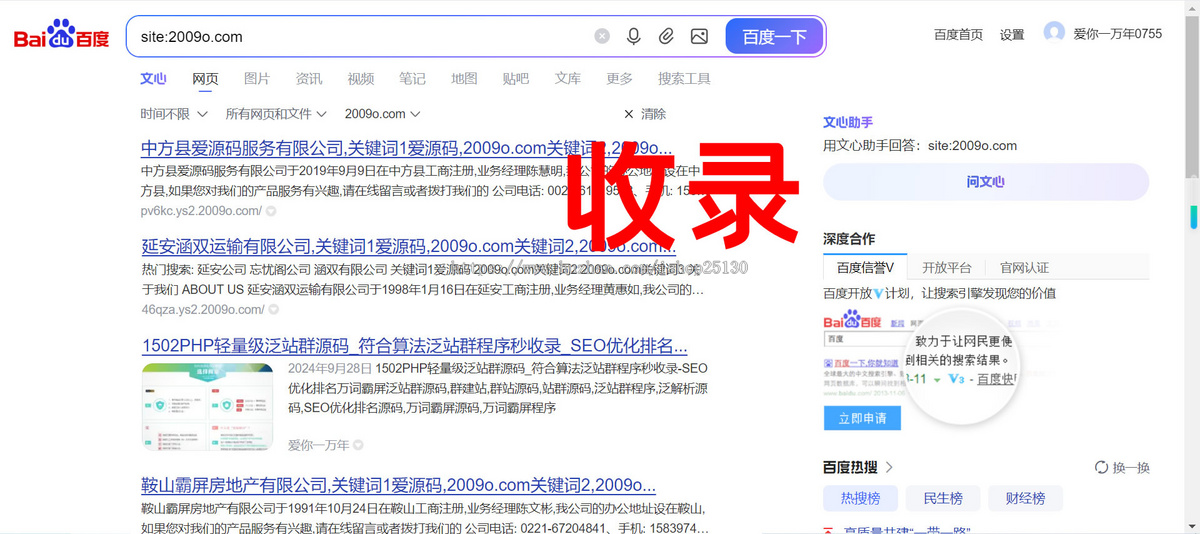1200x534 pixels.
Task: Click the Baidu logo
Action: [61, 36]
